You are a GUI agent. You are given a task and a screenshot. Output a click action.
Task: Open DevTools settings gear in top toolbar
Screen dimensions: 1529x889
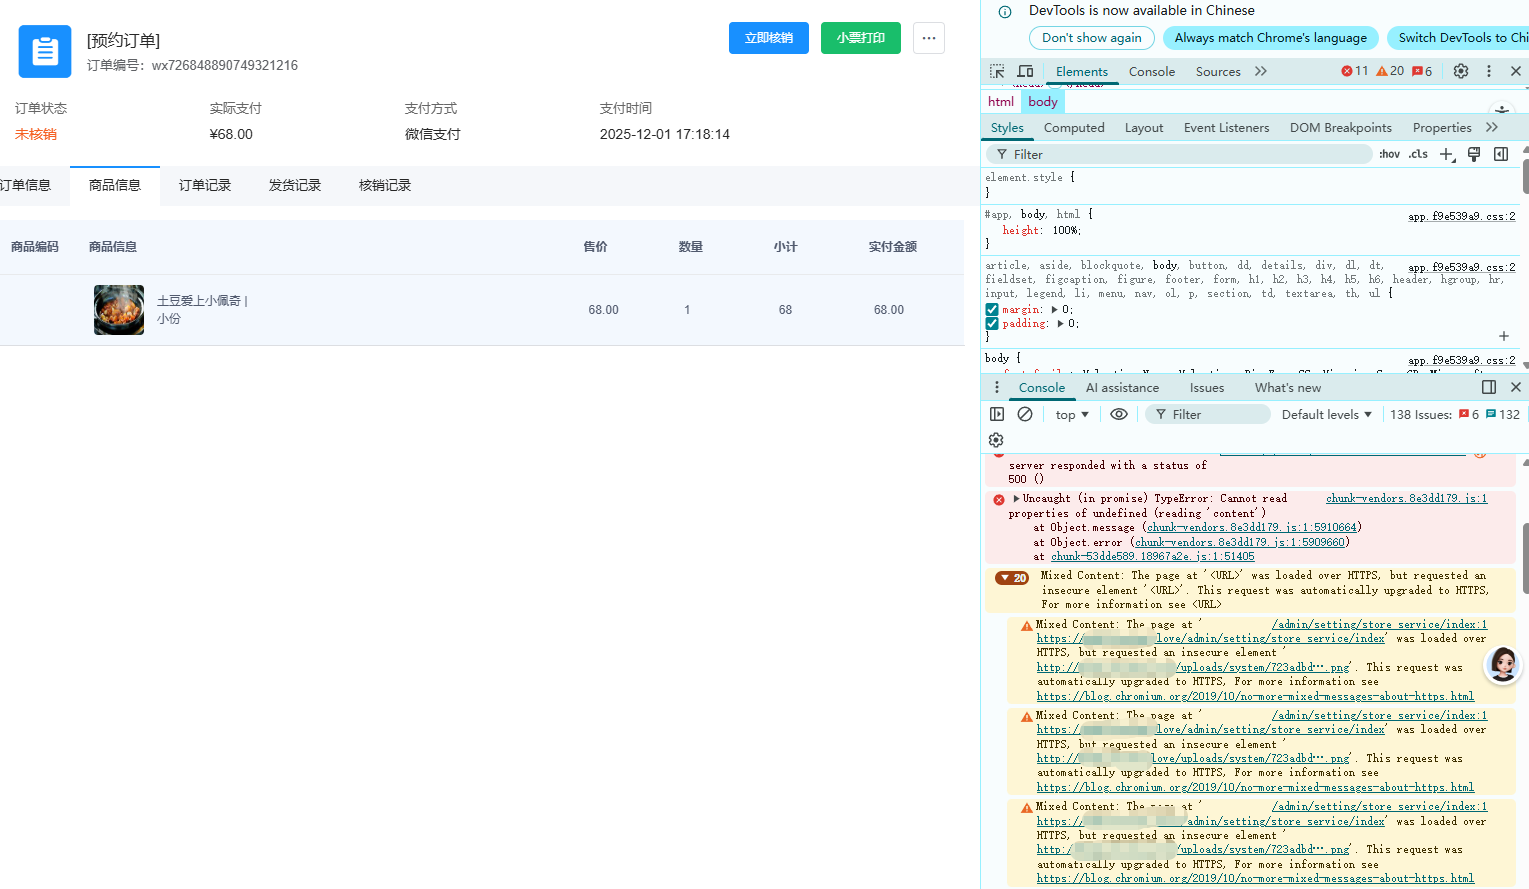[x=1461, y=71]
